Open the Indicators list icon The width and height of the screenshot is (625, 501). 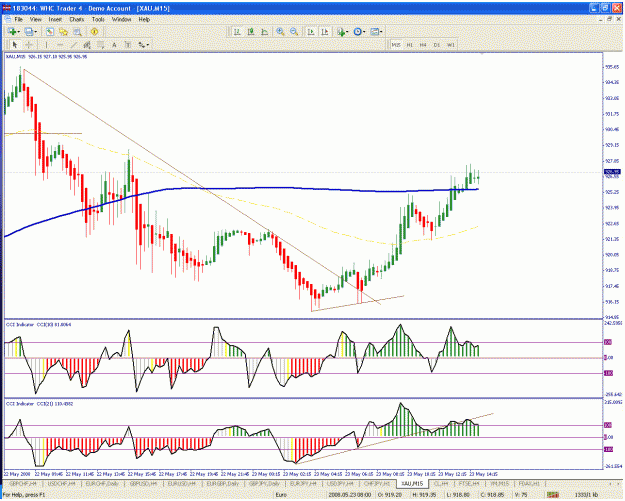coord(341,32)
